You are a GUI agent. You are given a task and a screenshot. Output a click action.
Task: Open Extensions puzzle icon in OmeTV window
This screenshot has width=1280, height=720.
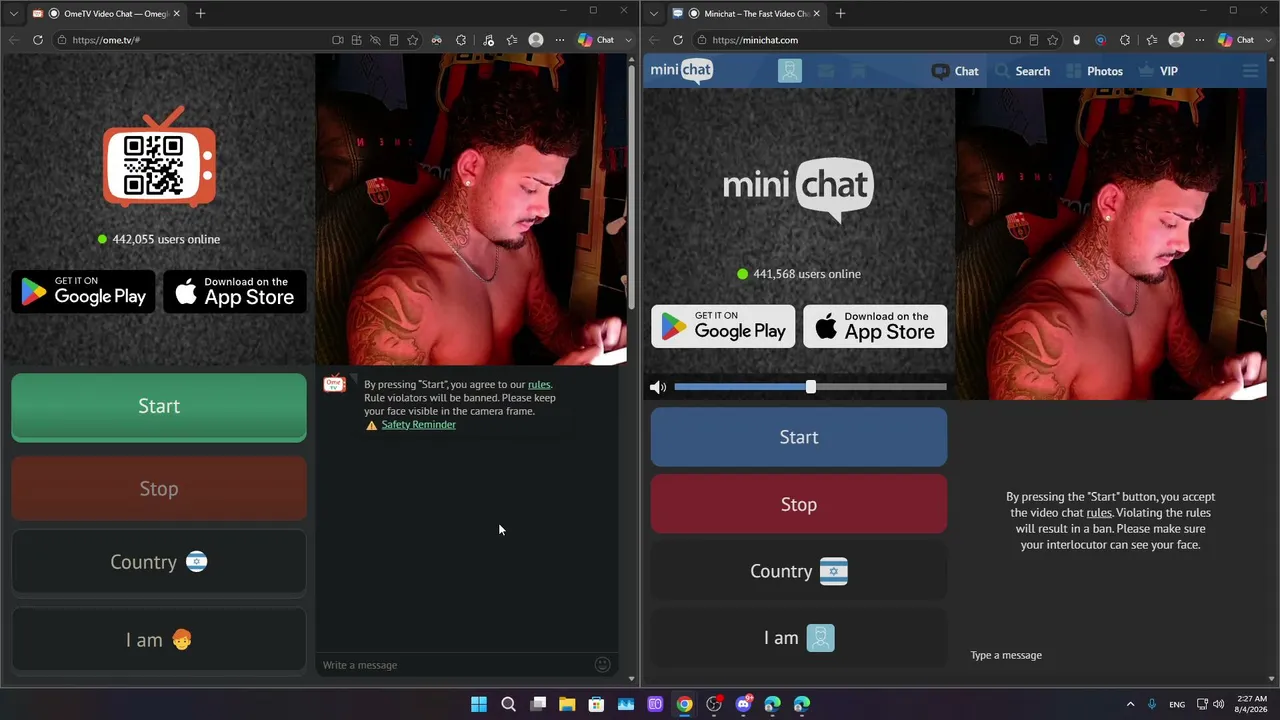461,40
